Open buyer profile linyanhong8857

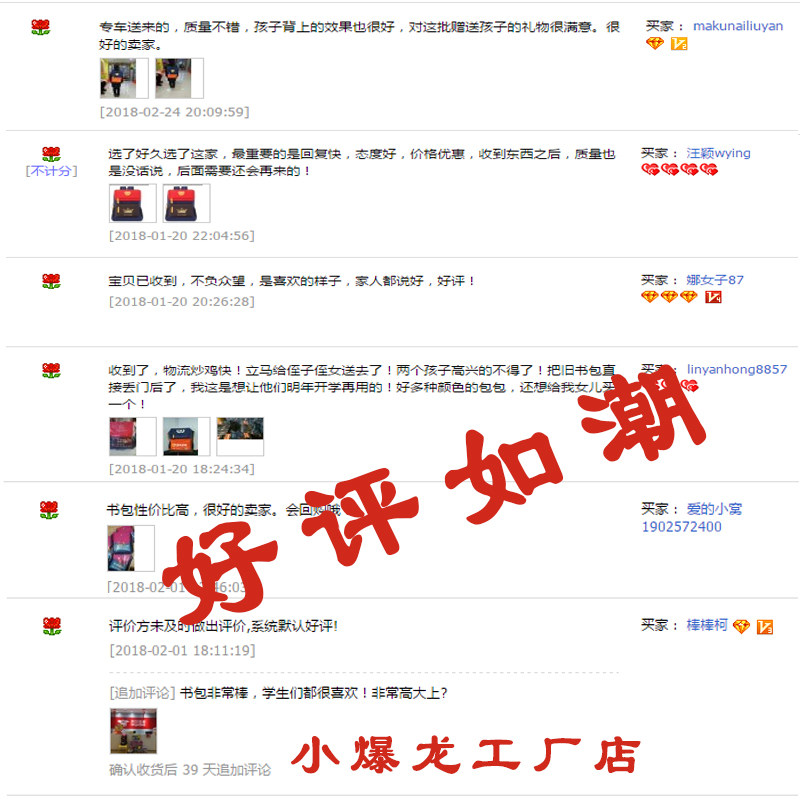[x=737, y=369]
